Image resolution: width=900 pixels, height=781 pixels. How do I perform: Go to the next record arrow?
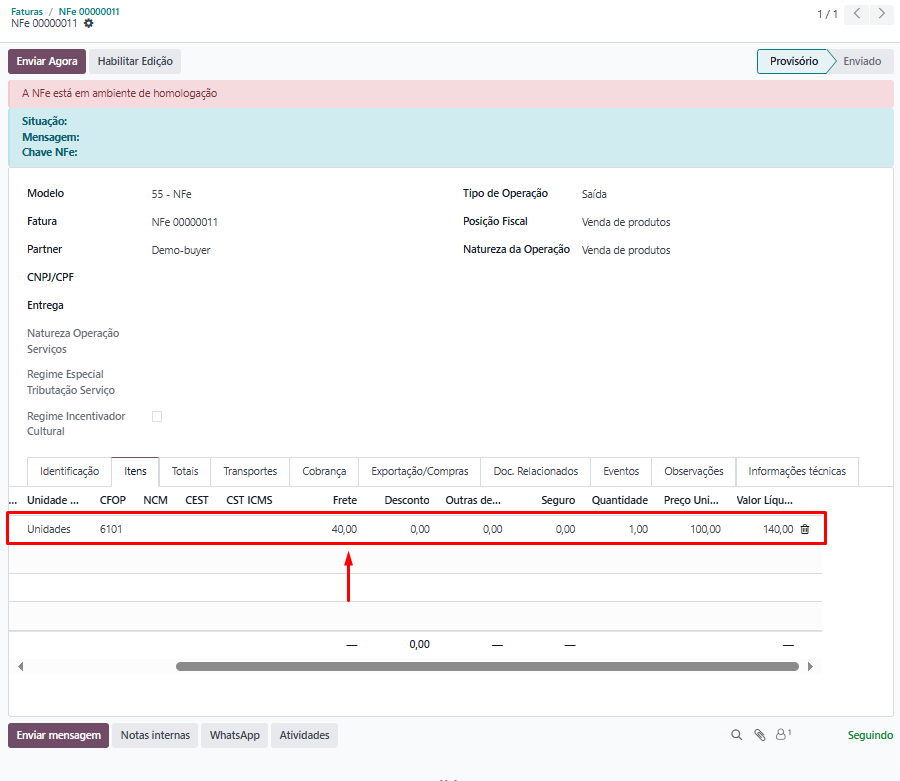(x=882, y=14)
